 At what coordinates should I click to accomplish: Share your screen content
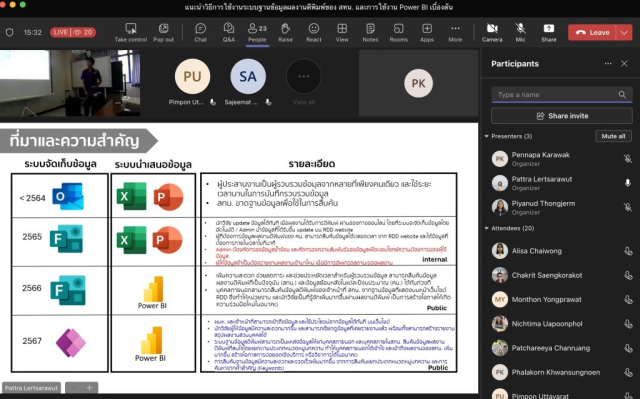[x=549, y=33]
